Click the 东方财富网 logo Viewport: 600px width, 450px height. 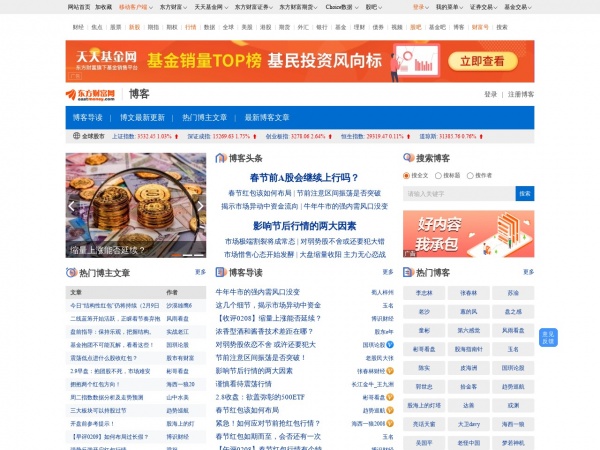[90, 95]
